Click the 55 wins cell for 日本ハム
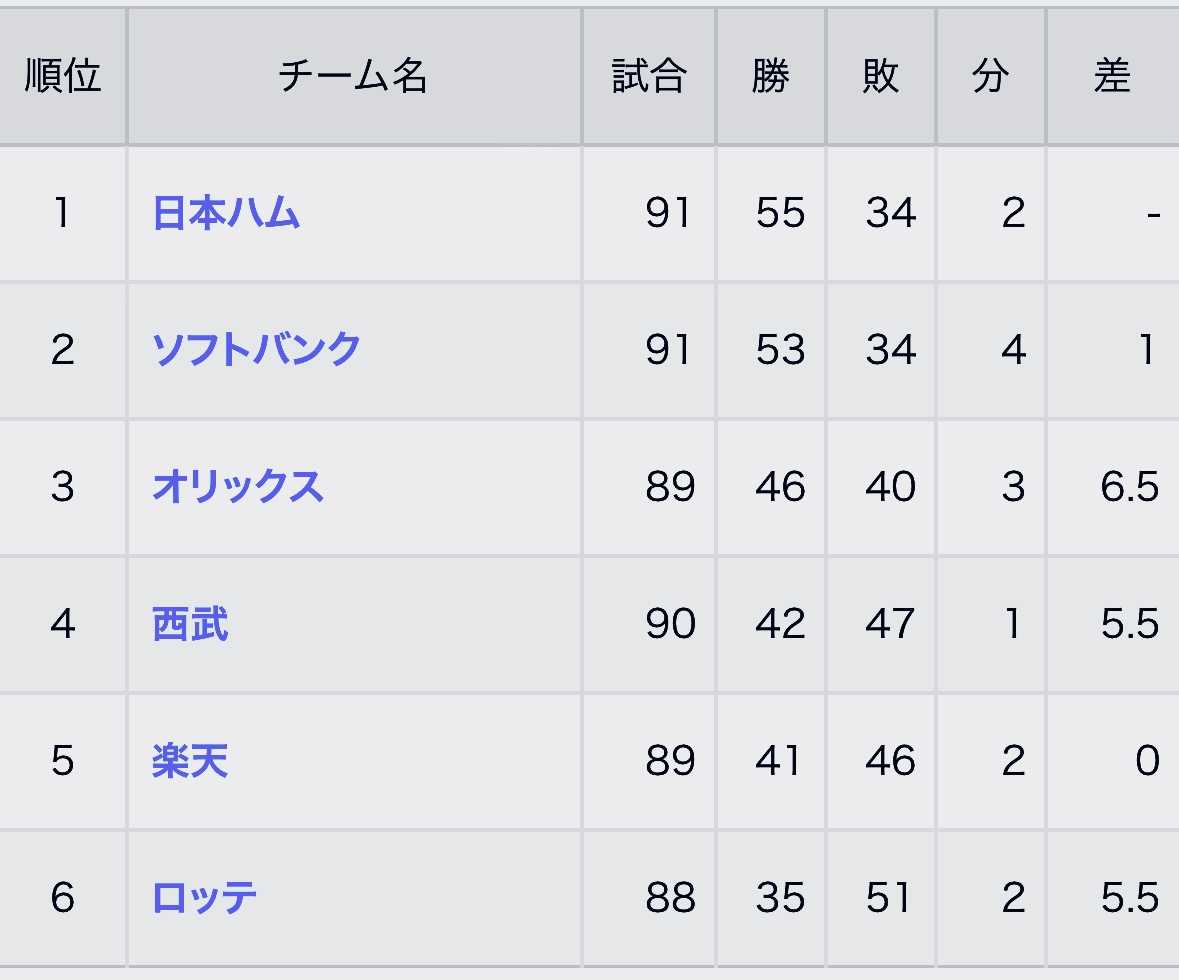 tap(780, 213)
